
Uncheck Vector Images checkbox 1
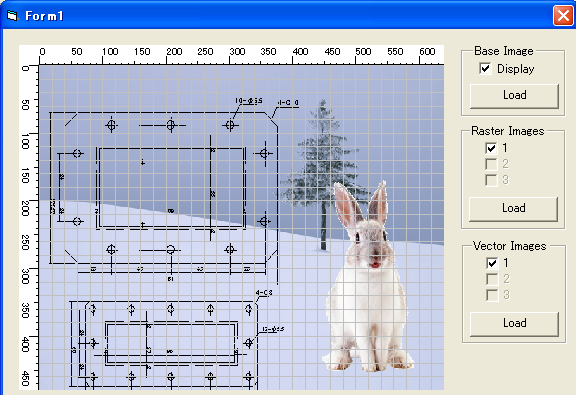click(x=492, y=263)
